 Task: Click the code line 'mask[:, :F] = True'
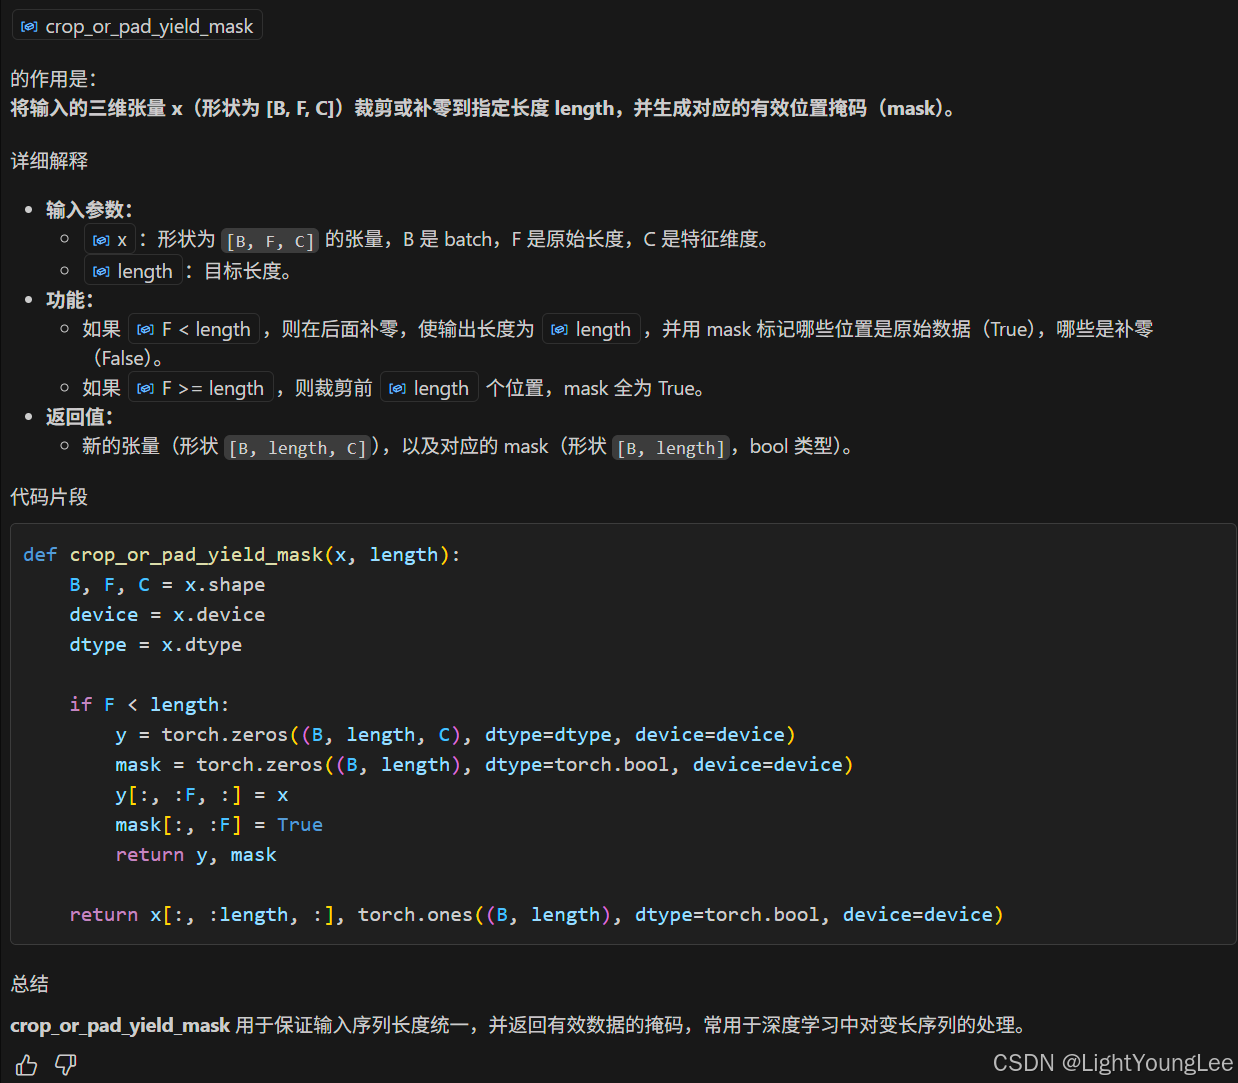219,825
